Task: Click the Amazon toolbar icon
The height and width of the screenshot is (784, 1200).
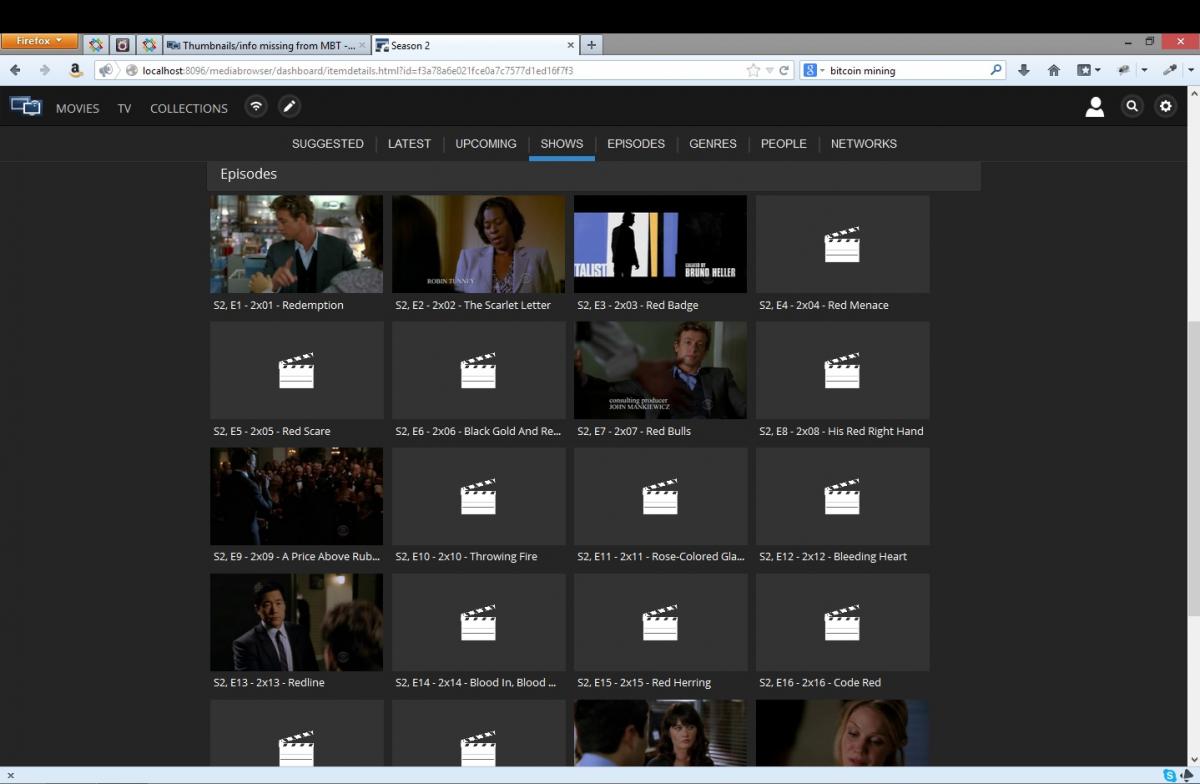Action: (x=75, y=70)
